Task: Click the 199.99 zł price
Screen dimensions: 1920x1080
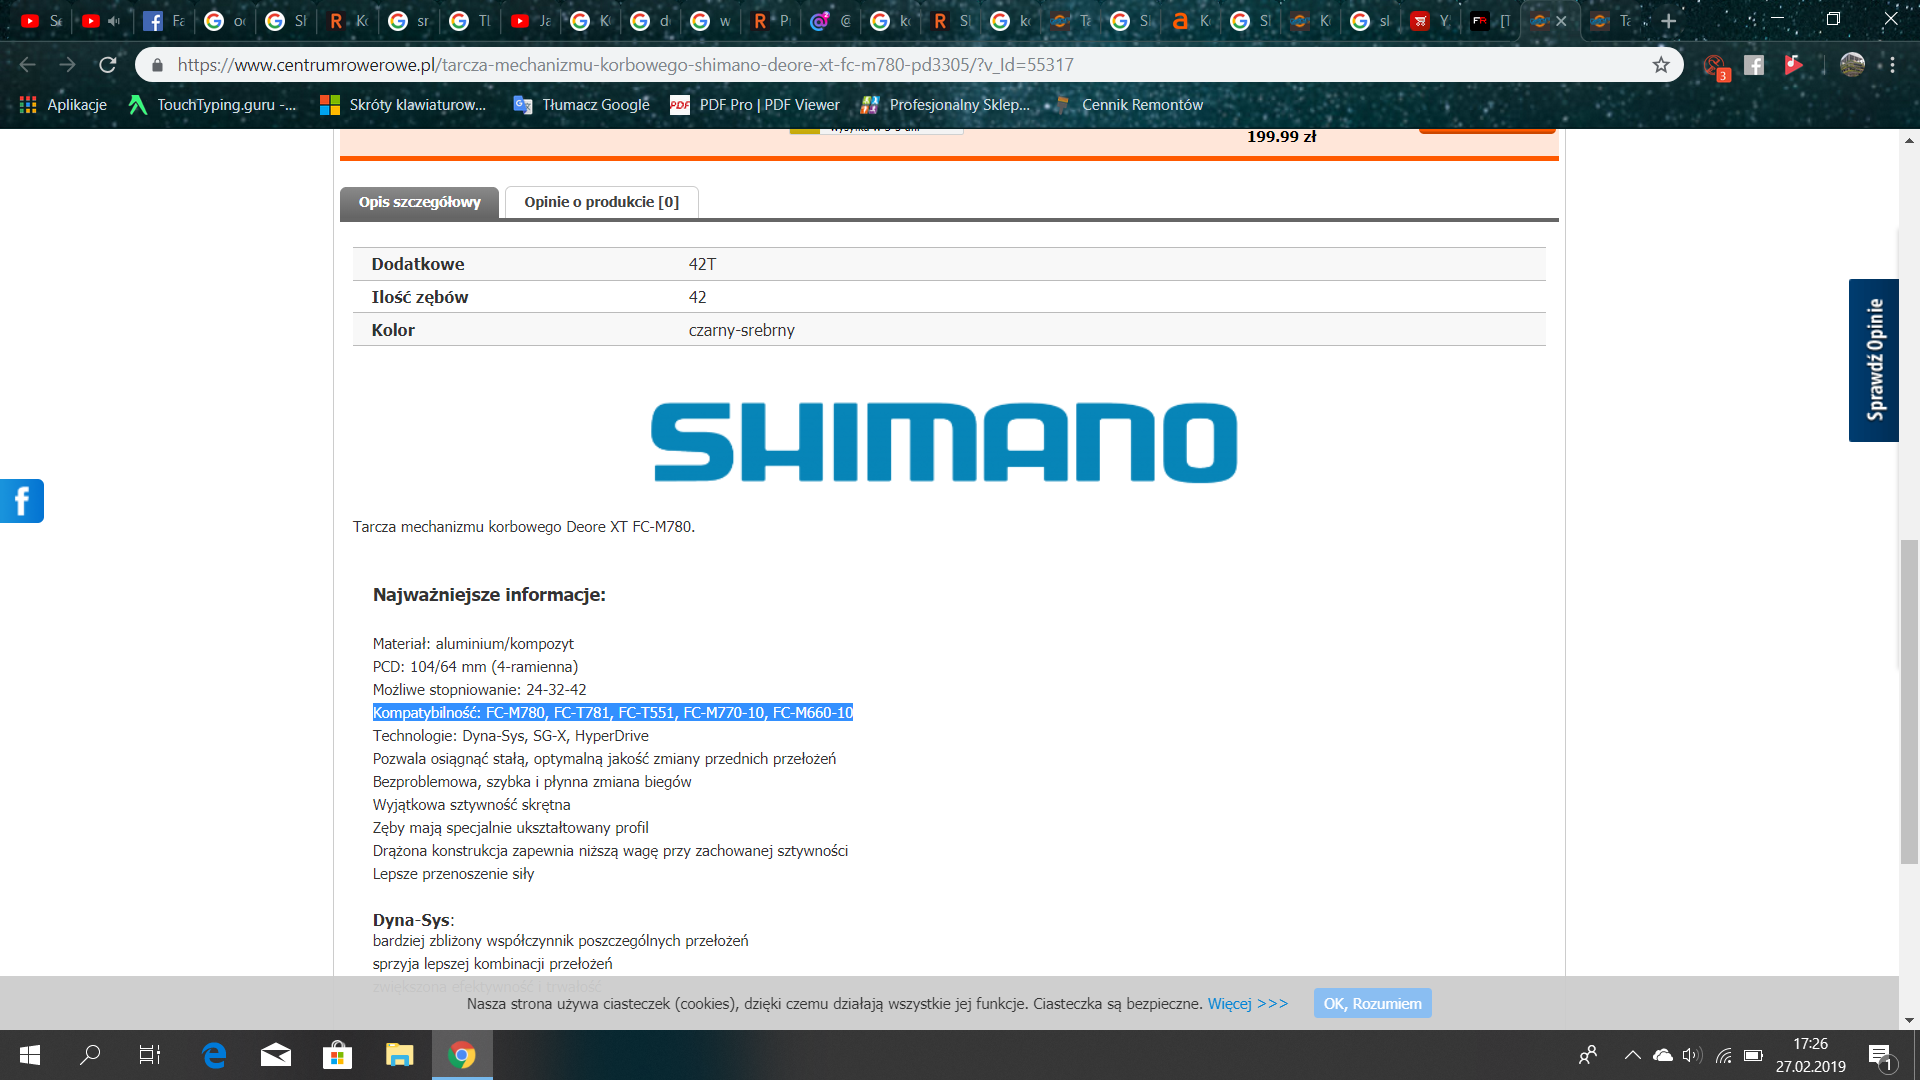Action: (x=1281, y=137)
